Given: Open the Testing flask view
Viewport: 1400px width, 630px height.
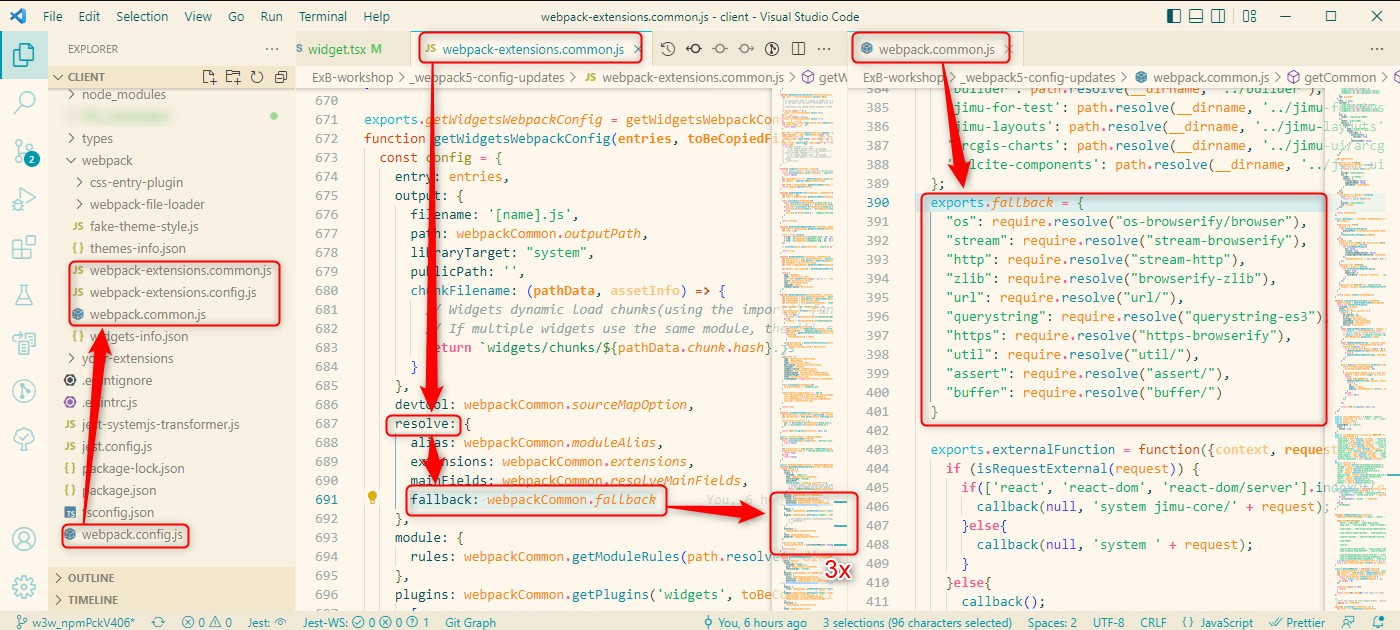Looking at the screenshot, I should click(x=24, y=295).
